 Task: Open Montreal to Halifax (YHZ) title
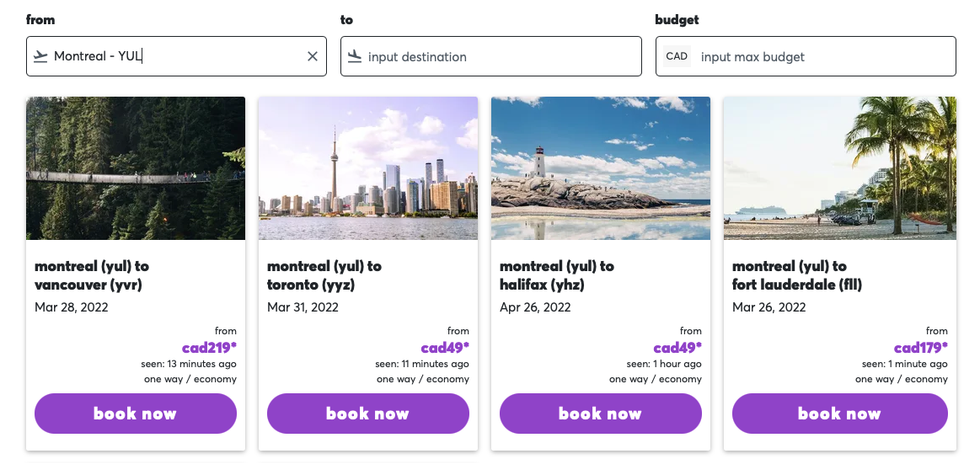(557, 276)
